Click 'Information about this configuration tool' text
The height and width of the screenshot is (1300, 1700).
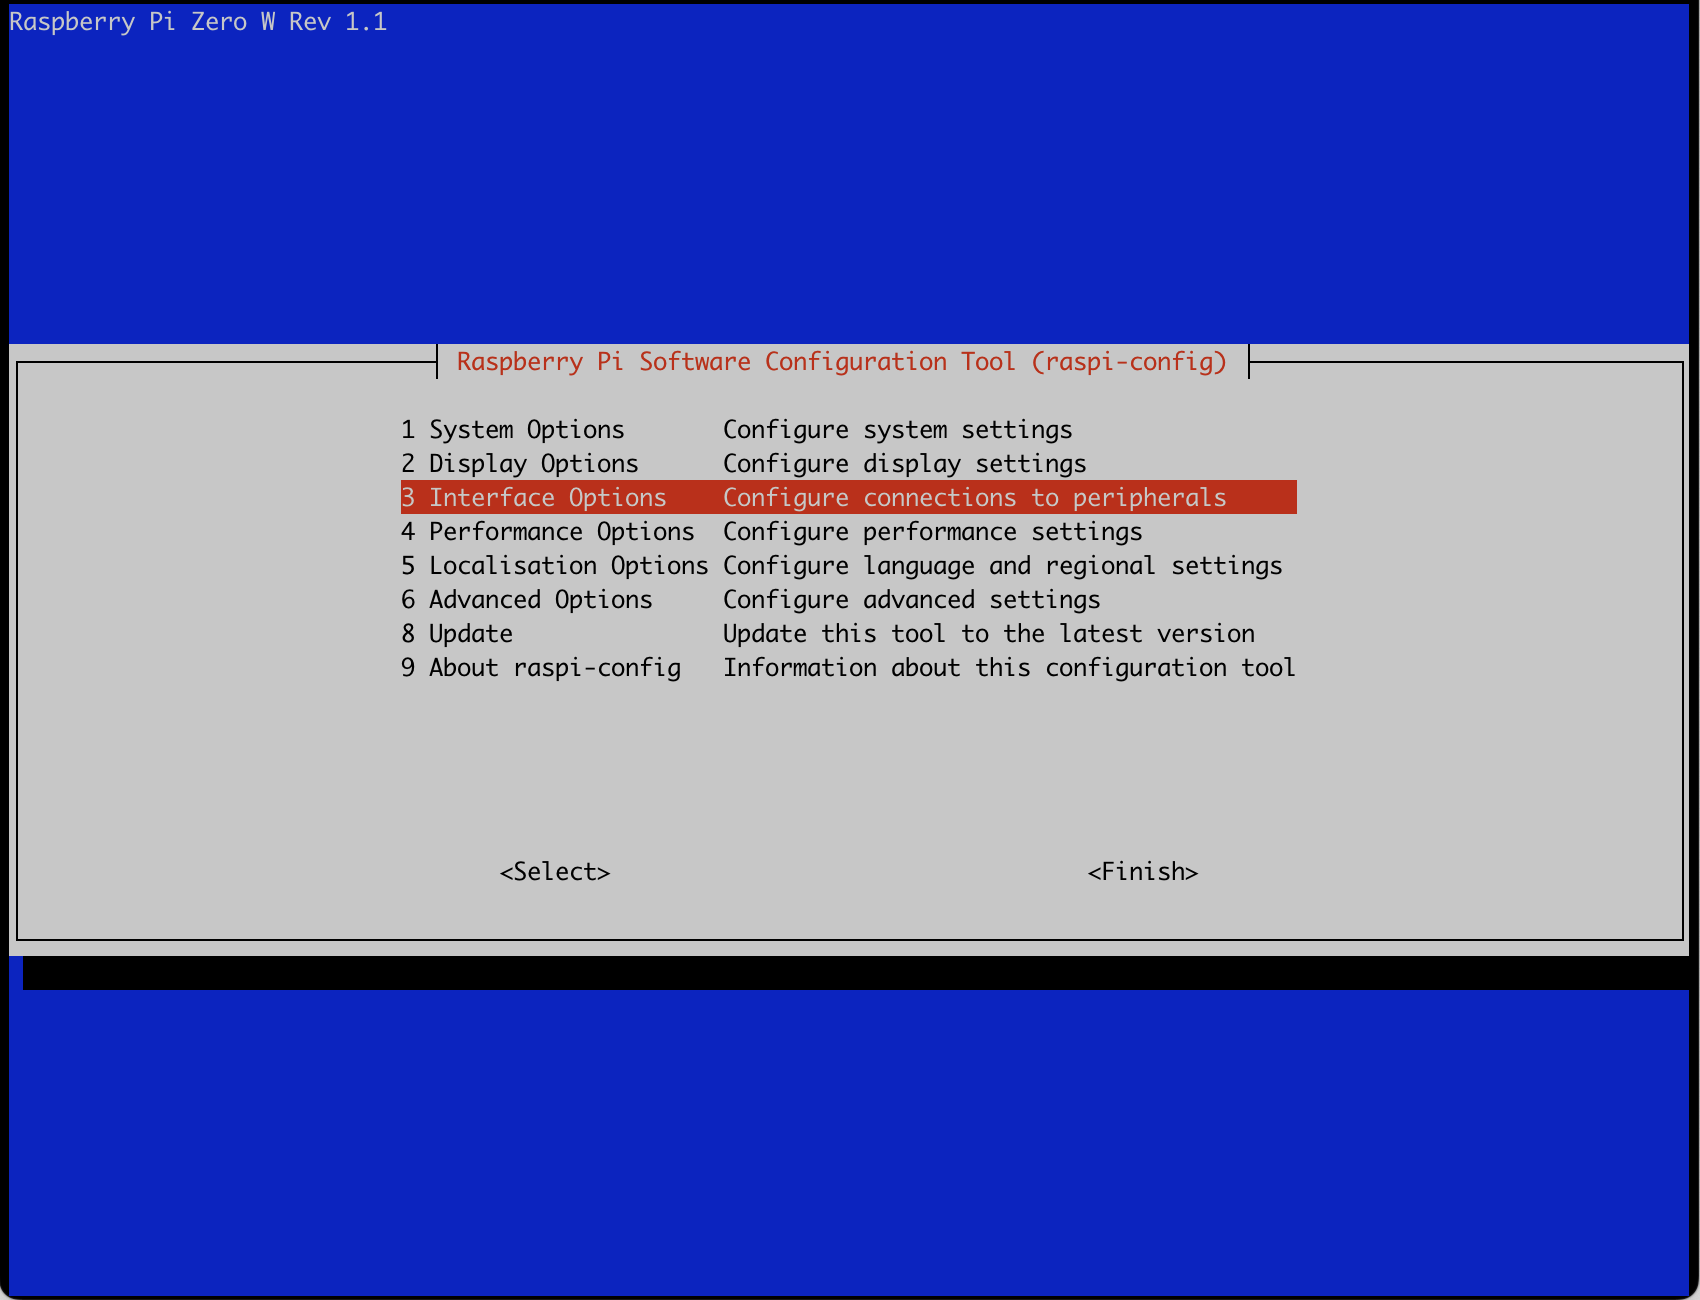[x=1010, y=668]
